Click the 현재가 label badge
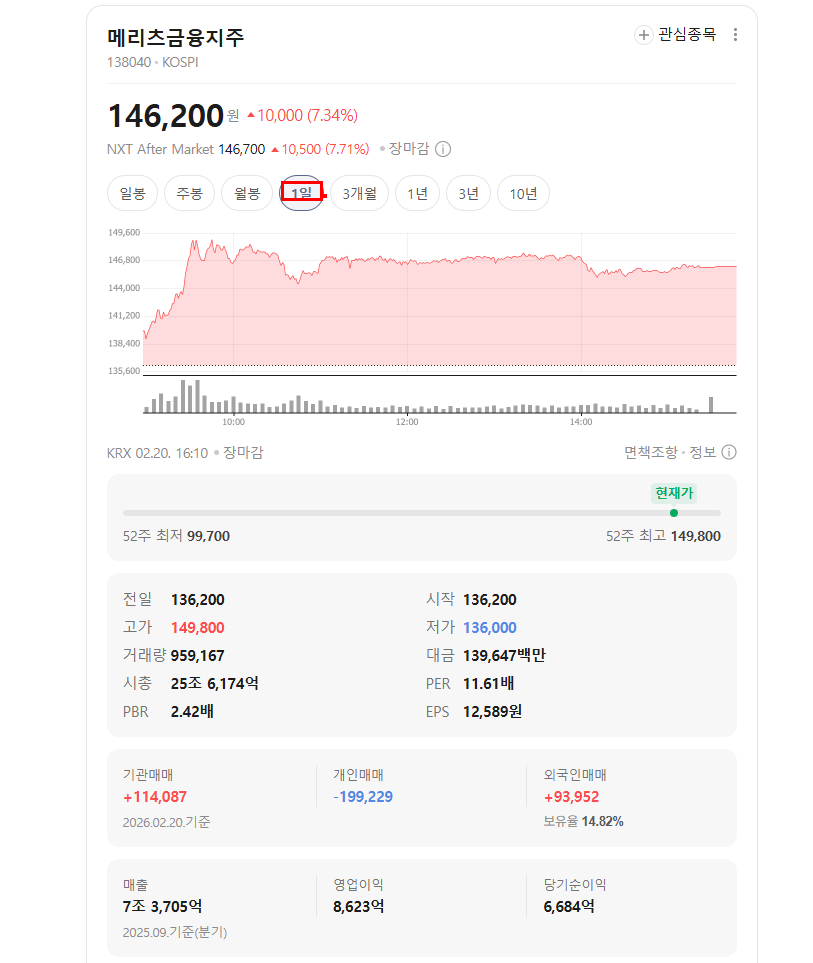Image resolution: width=813 pixels, height=963 pixels. pyautogui.click(x=674, y=493)
